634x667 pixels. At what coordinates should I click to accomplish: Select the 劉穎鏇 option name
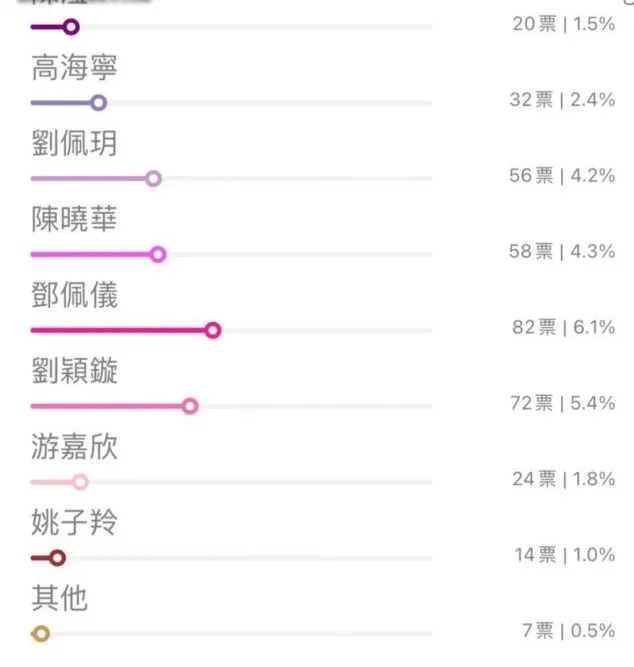(x=74, y=372)
